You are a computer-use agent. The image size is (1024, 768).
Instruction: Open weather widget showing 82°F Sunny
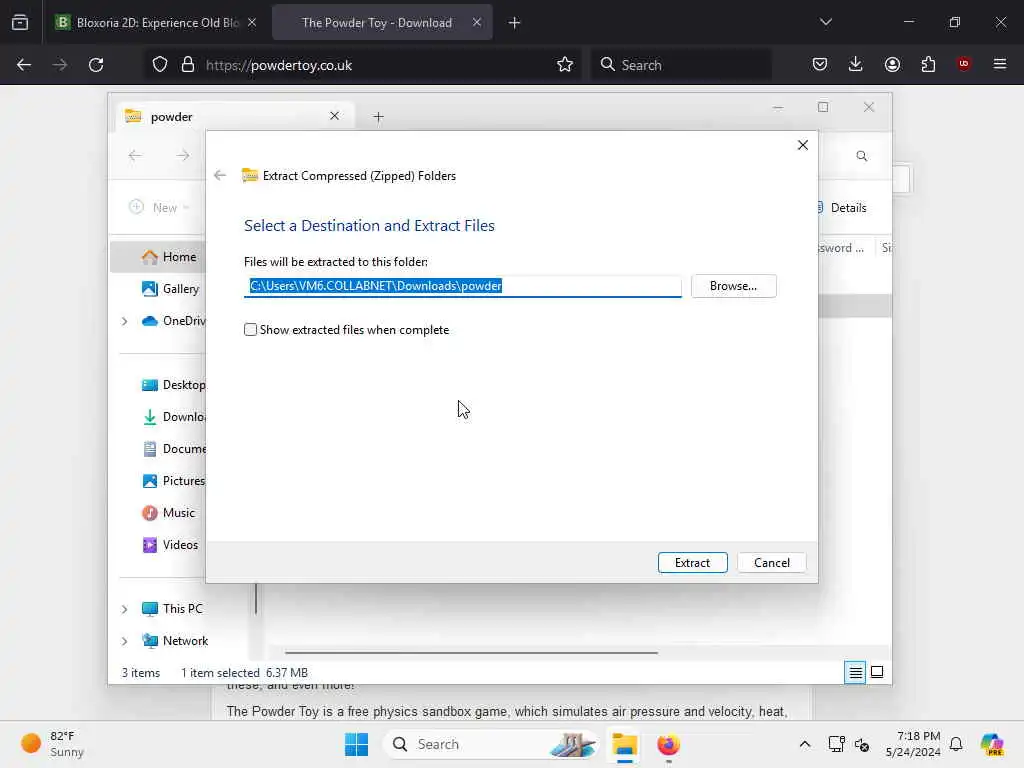[52, 744]
